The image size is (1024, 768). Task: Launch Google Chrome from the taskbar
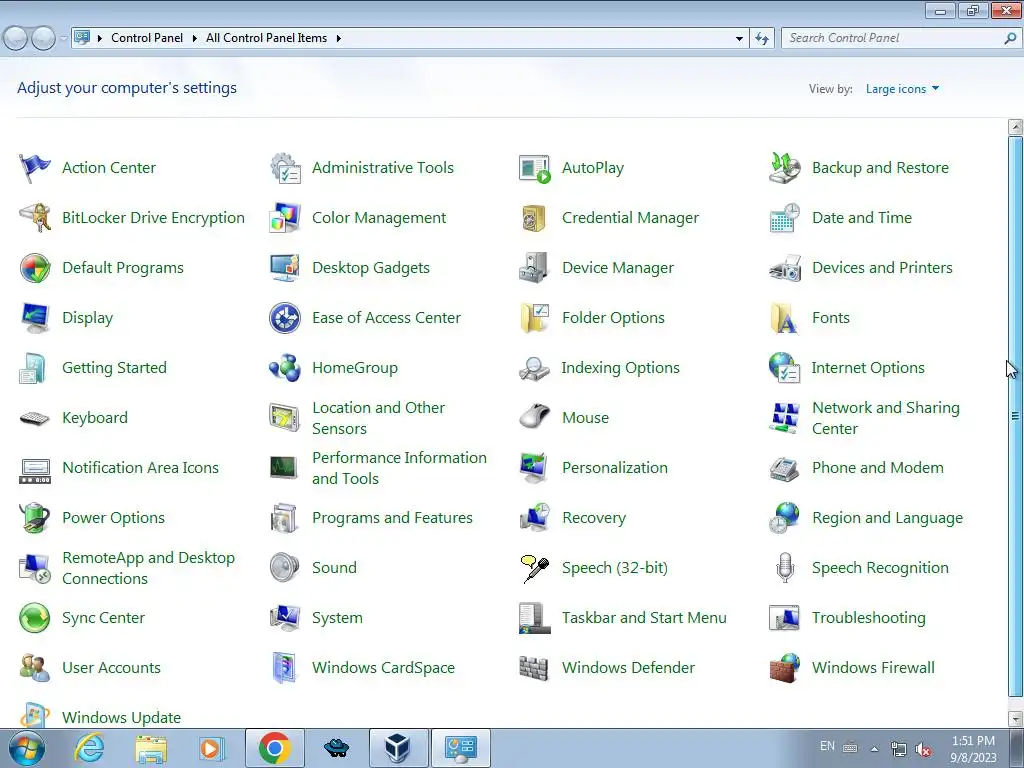(x=274, y=748)
